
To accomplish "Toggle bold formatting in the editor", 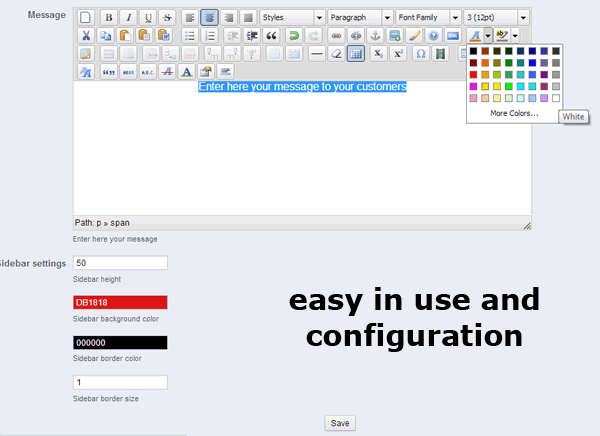I will [108, 18].
